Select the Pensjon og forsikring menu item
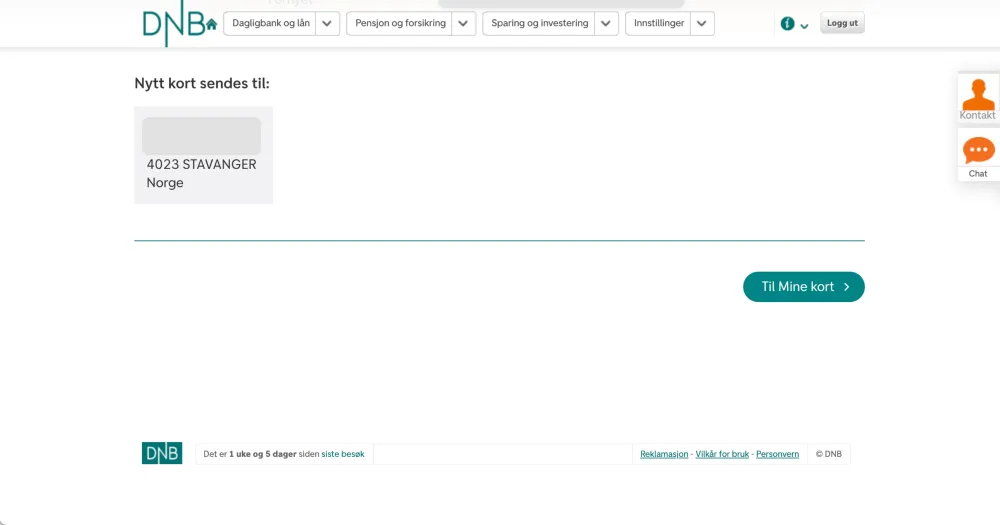The width and height of the screenshot is (1000, 525). click(400, 24)
